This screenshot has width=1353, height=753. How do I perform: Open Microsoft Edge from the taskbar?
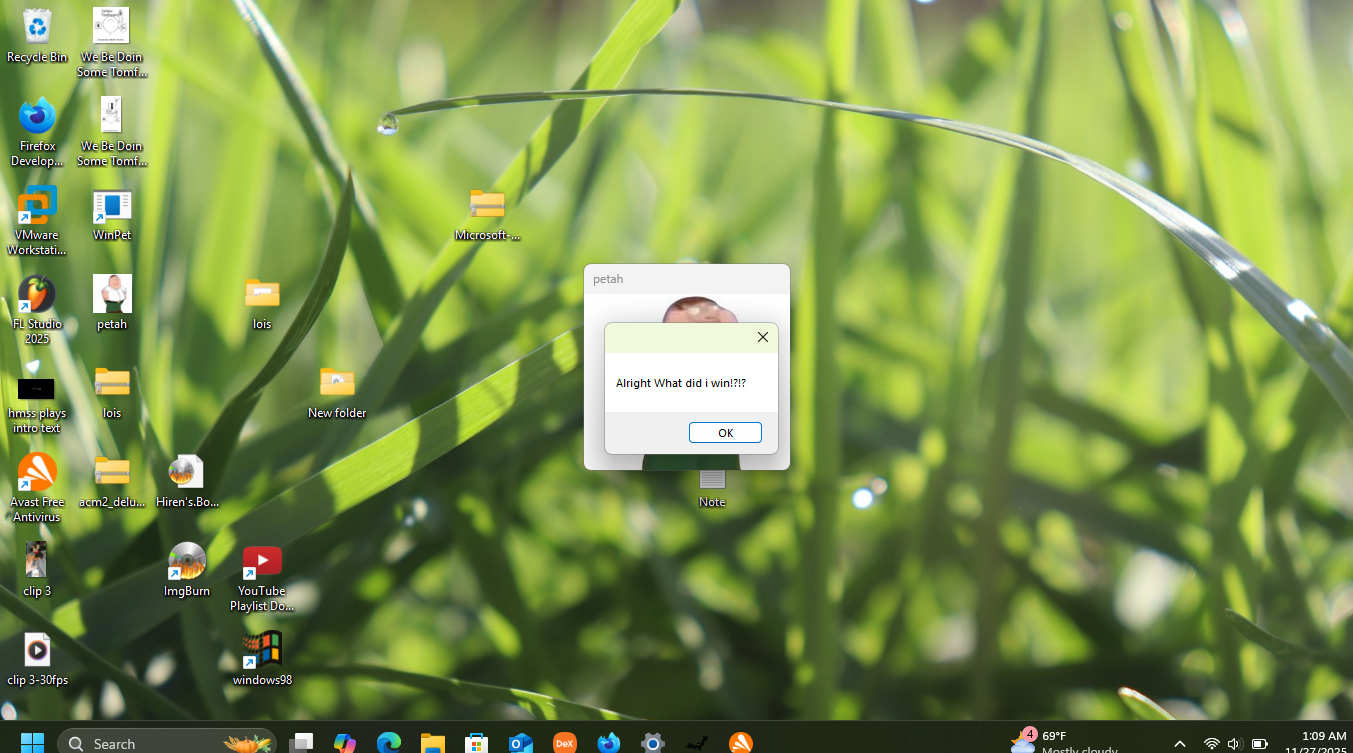(389, 743)
